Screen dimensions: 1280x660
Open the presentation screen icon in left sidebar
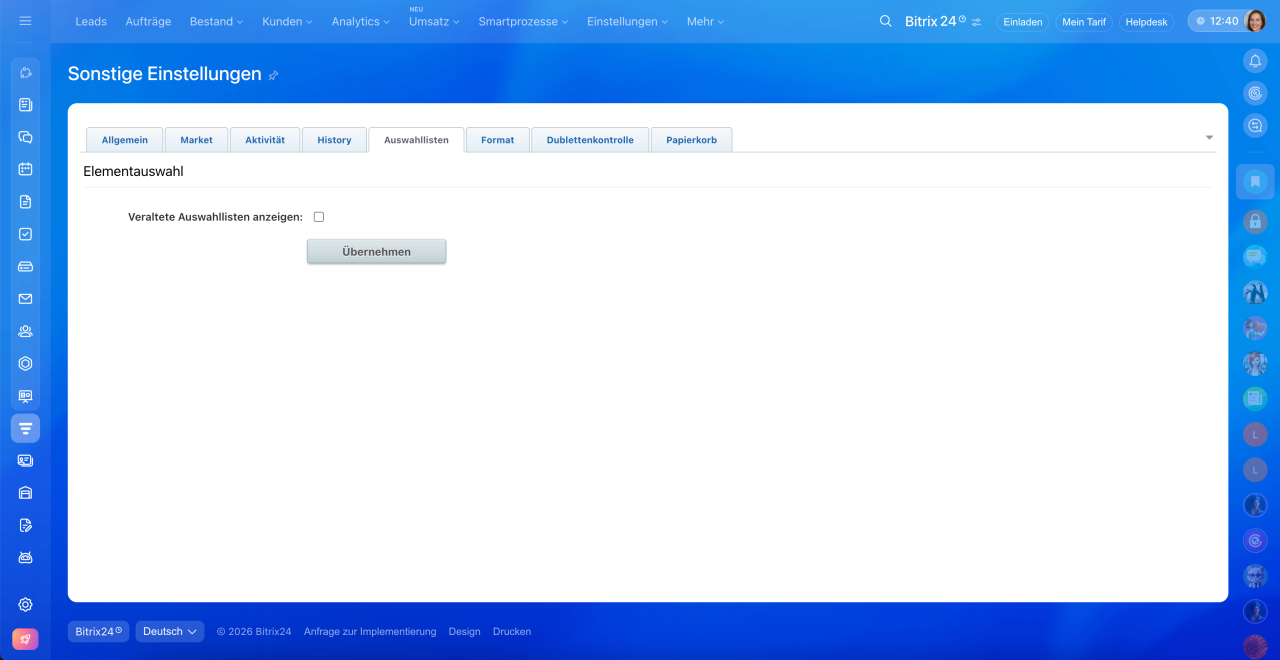point(25,396)
